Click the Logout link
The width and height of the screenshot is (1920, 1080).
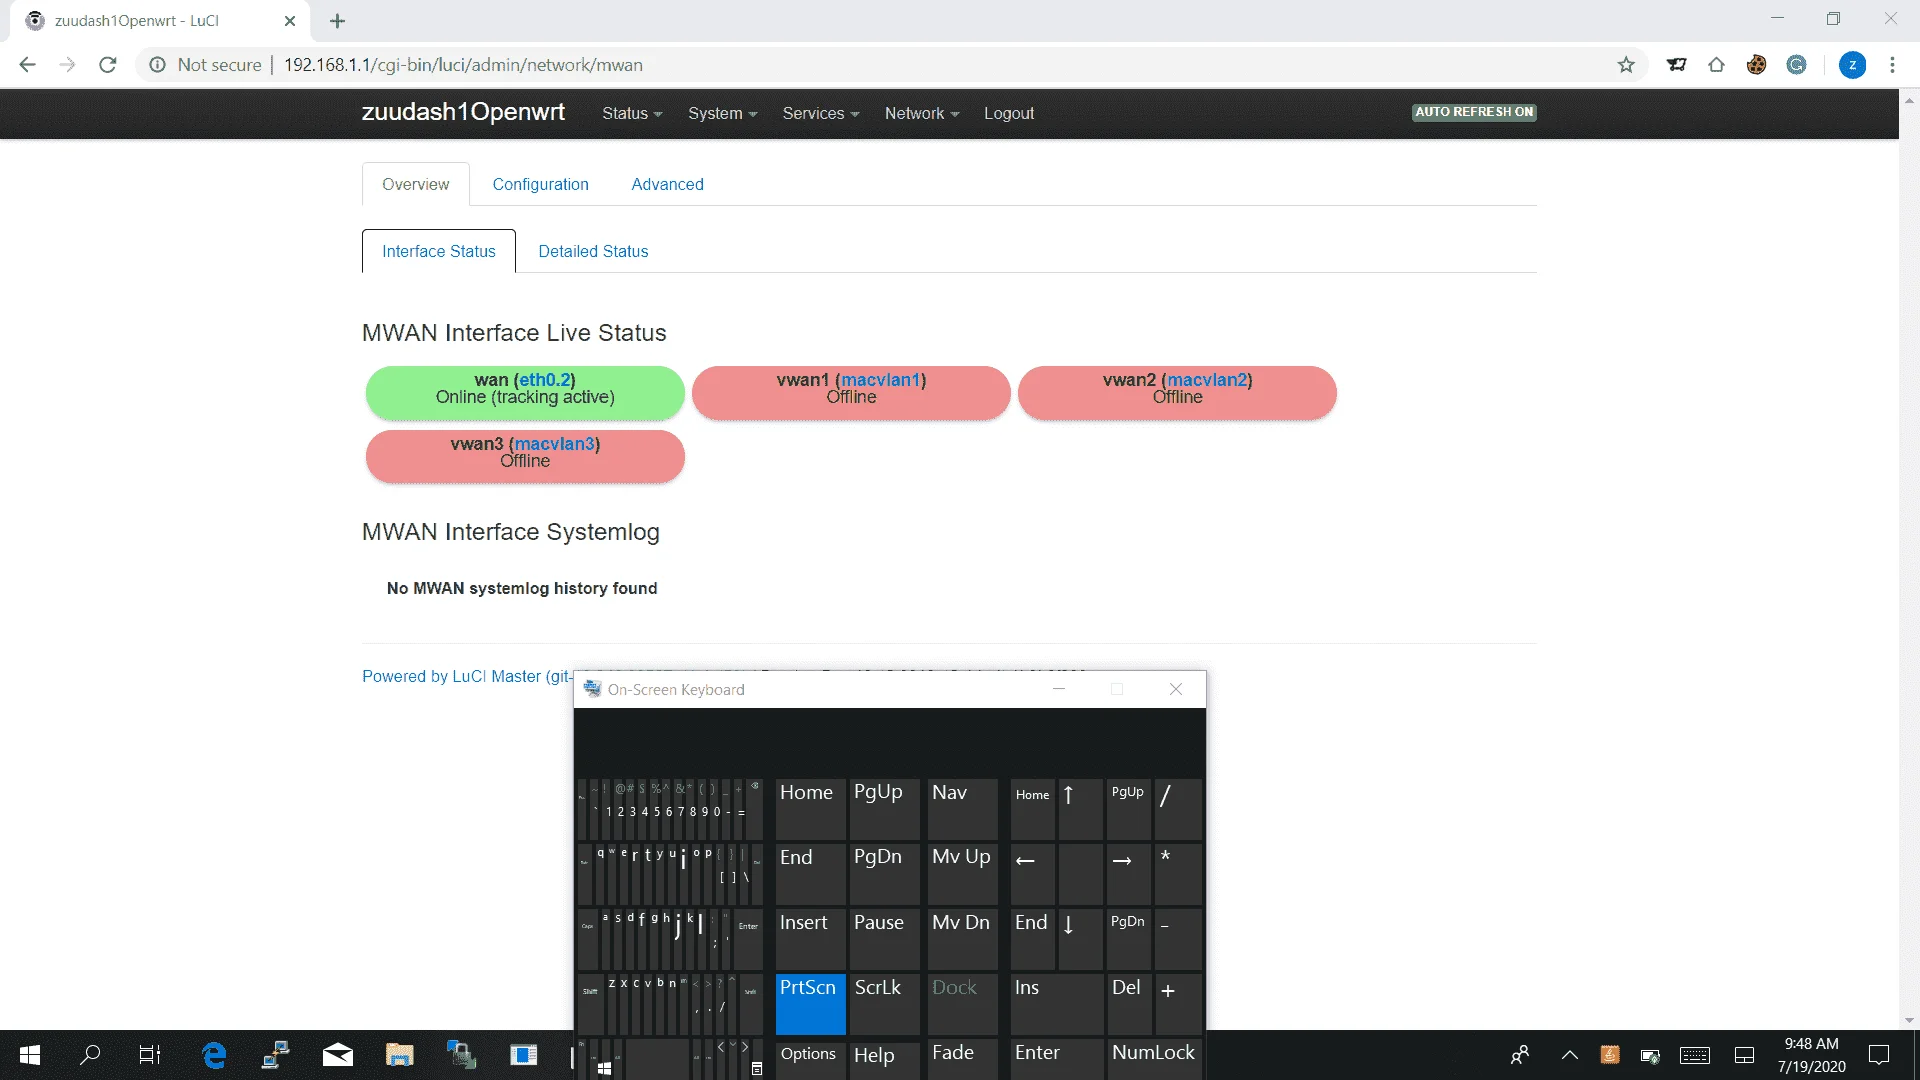click(x=1009, y=114)
